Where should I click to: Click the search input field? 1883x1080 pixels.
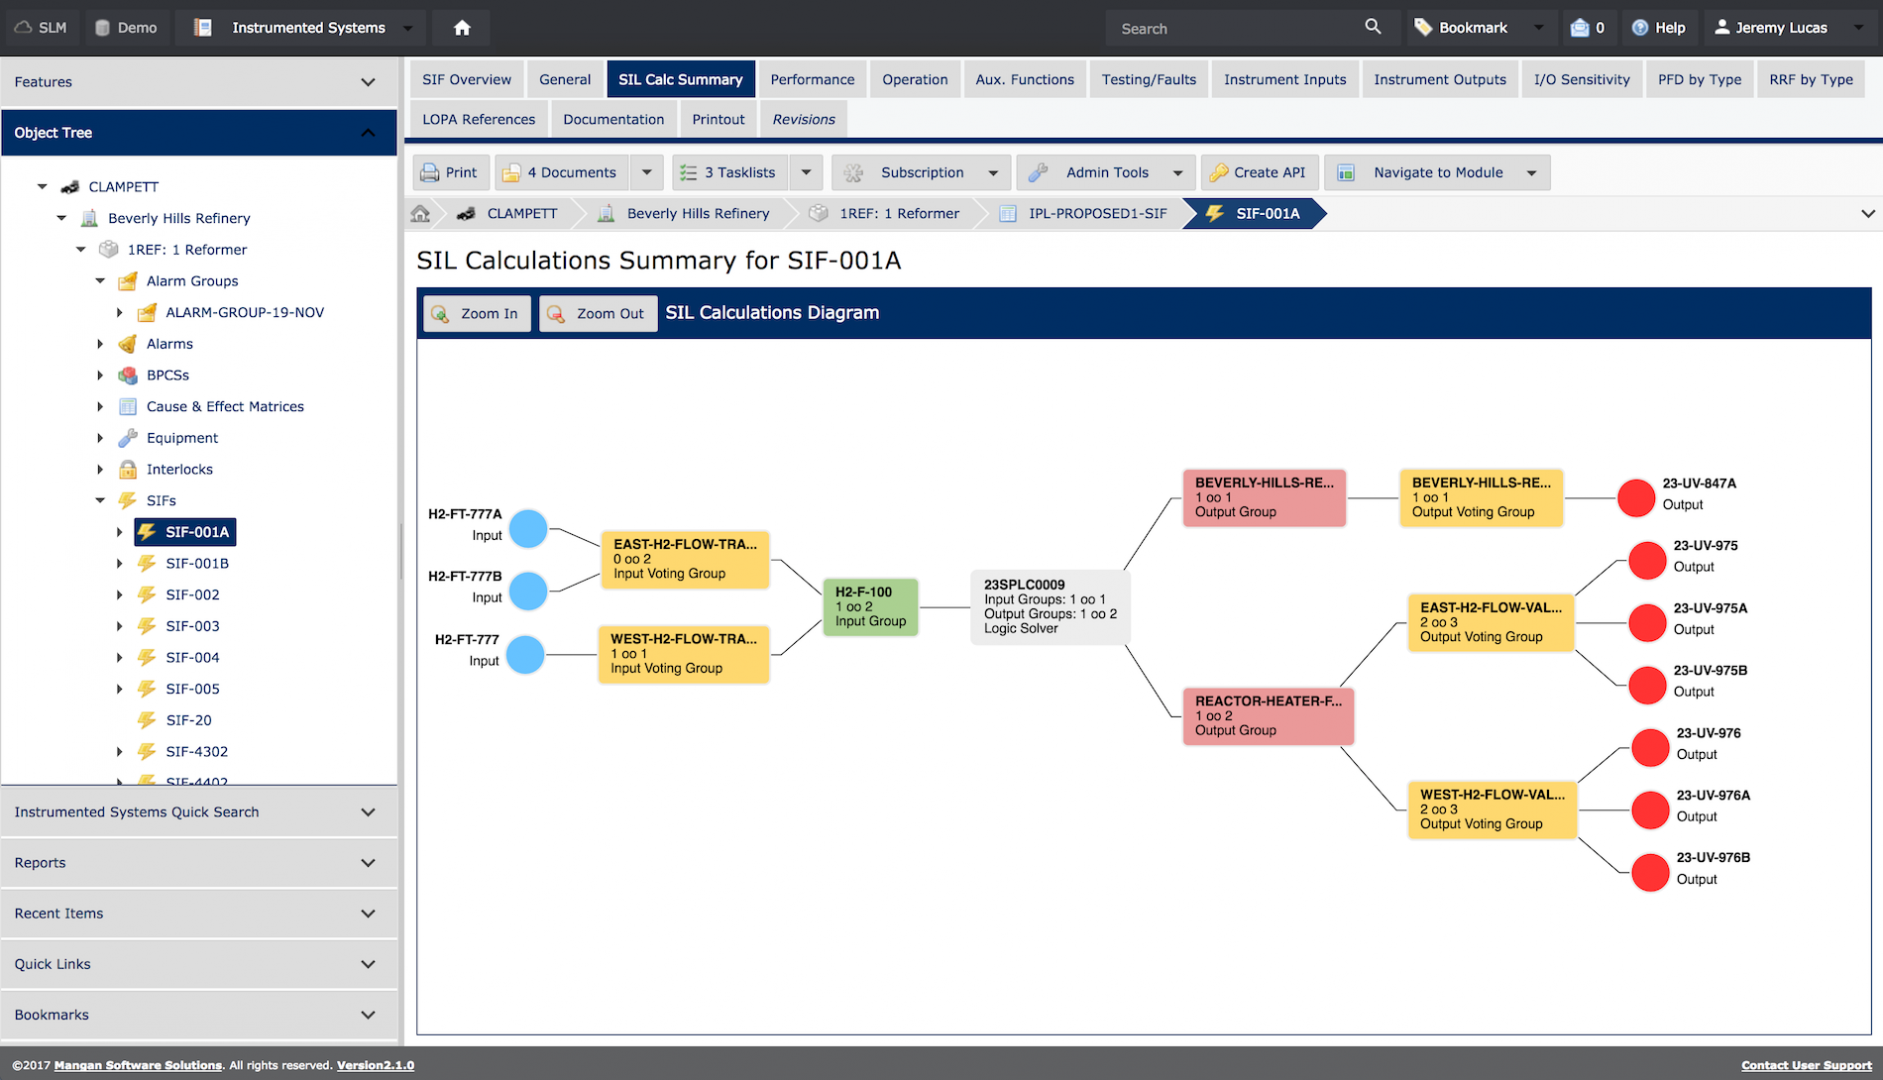click(x=1230, y=27)
